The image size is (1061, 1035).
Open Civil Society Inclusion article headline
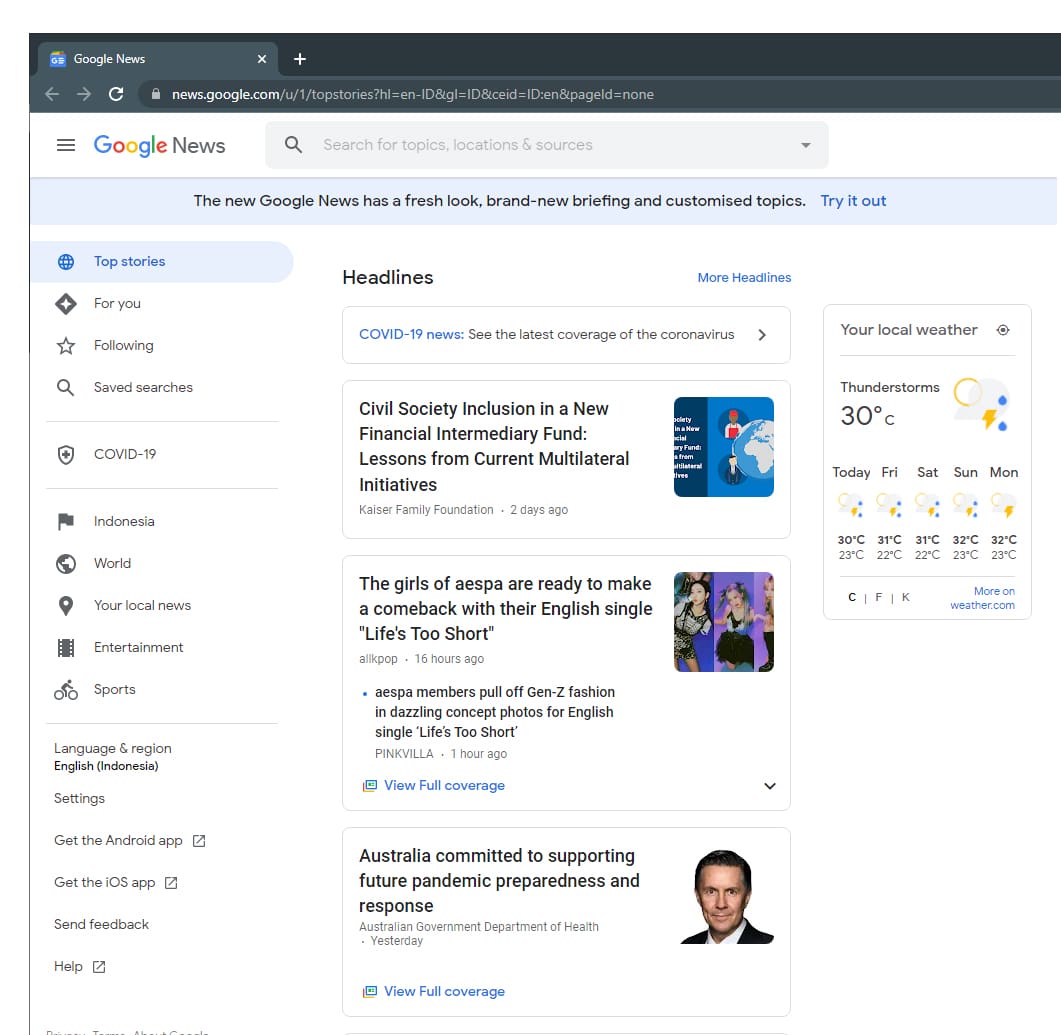pyautogui.click(x=494, y=446)
